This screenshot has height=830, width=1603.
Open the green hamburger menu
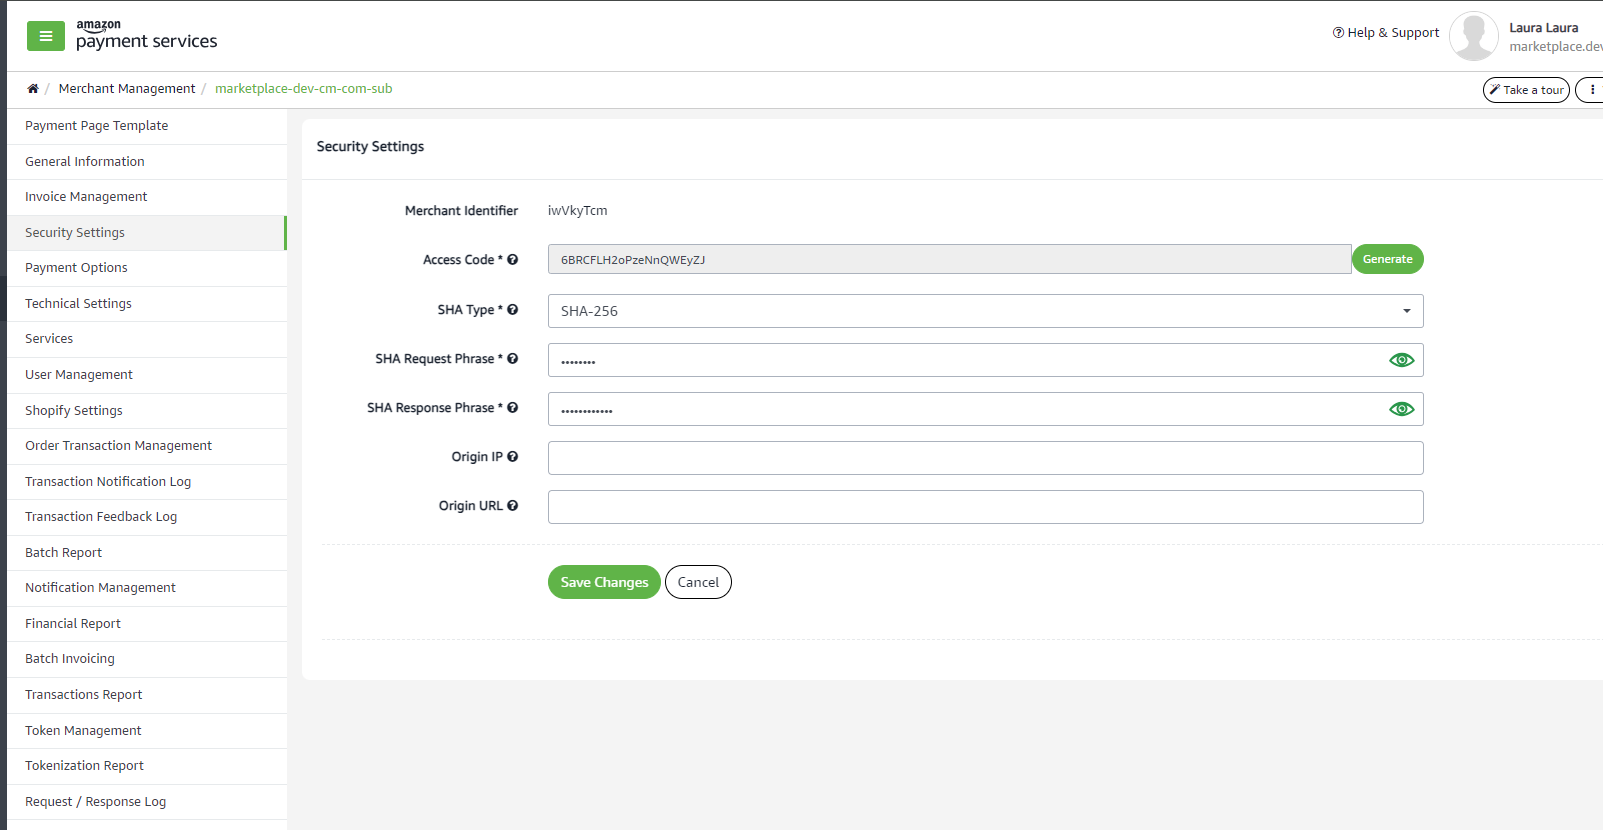pyautogui.click(x=46, y=36)
